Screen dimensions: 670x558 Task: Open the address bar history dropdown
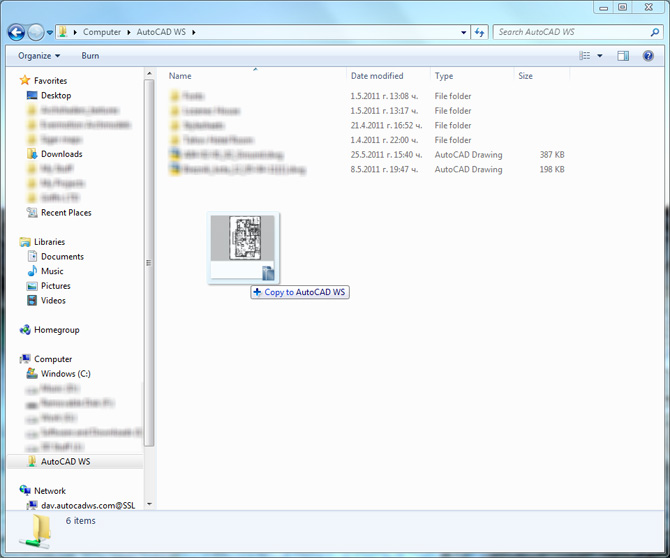[464, 32]
